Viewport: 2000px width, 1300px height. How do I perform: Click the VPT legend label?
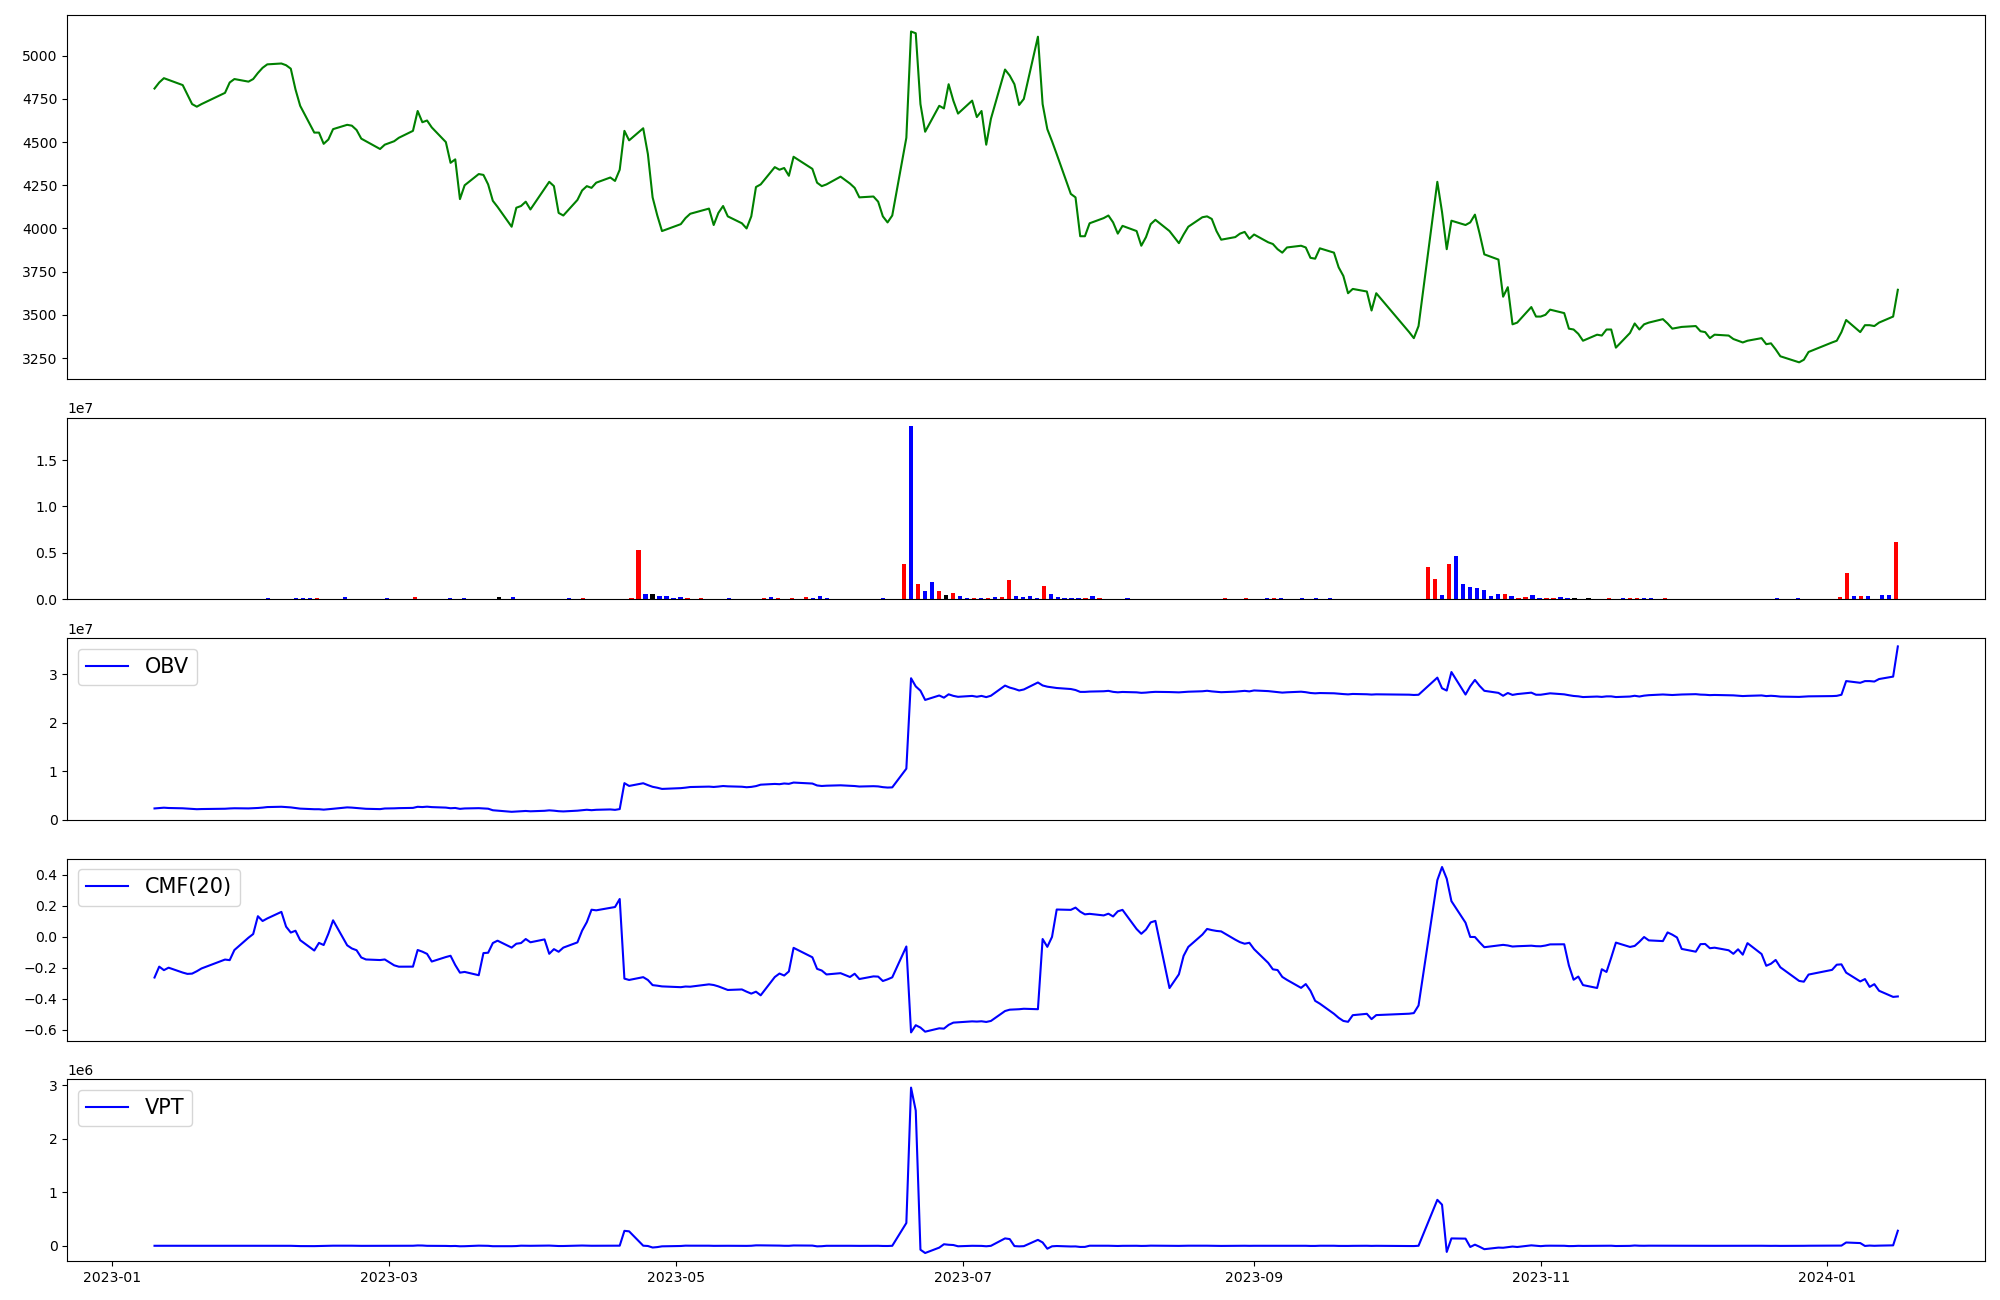coord(164,1108)
